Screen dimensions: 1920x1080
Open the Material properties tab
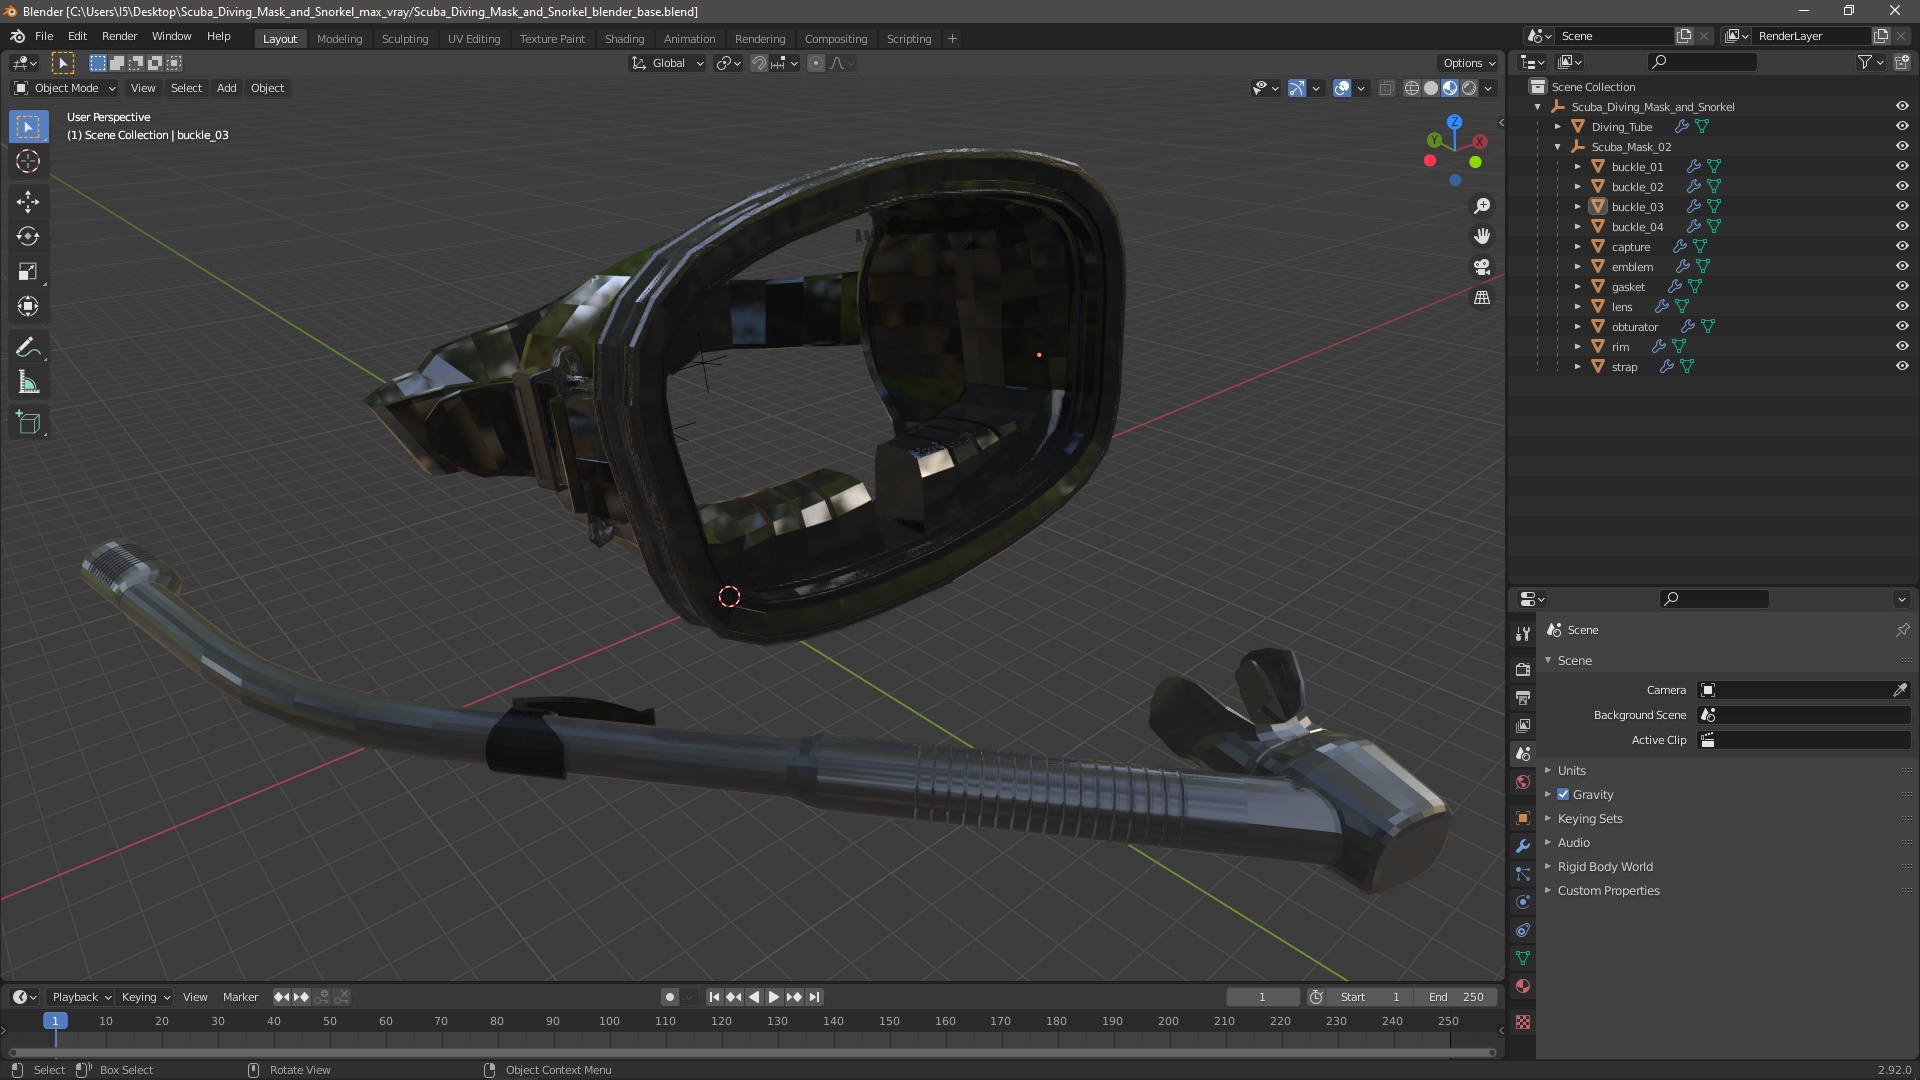click(x=1523, y=986)
